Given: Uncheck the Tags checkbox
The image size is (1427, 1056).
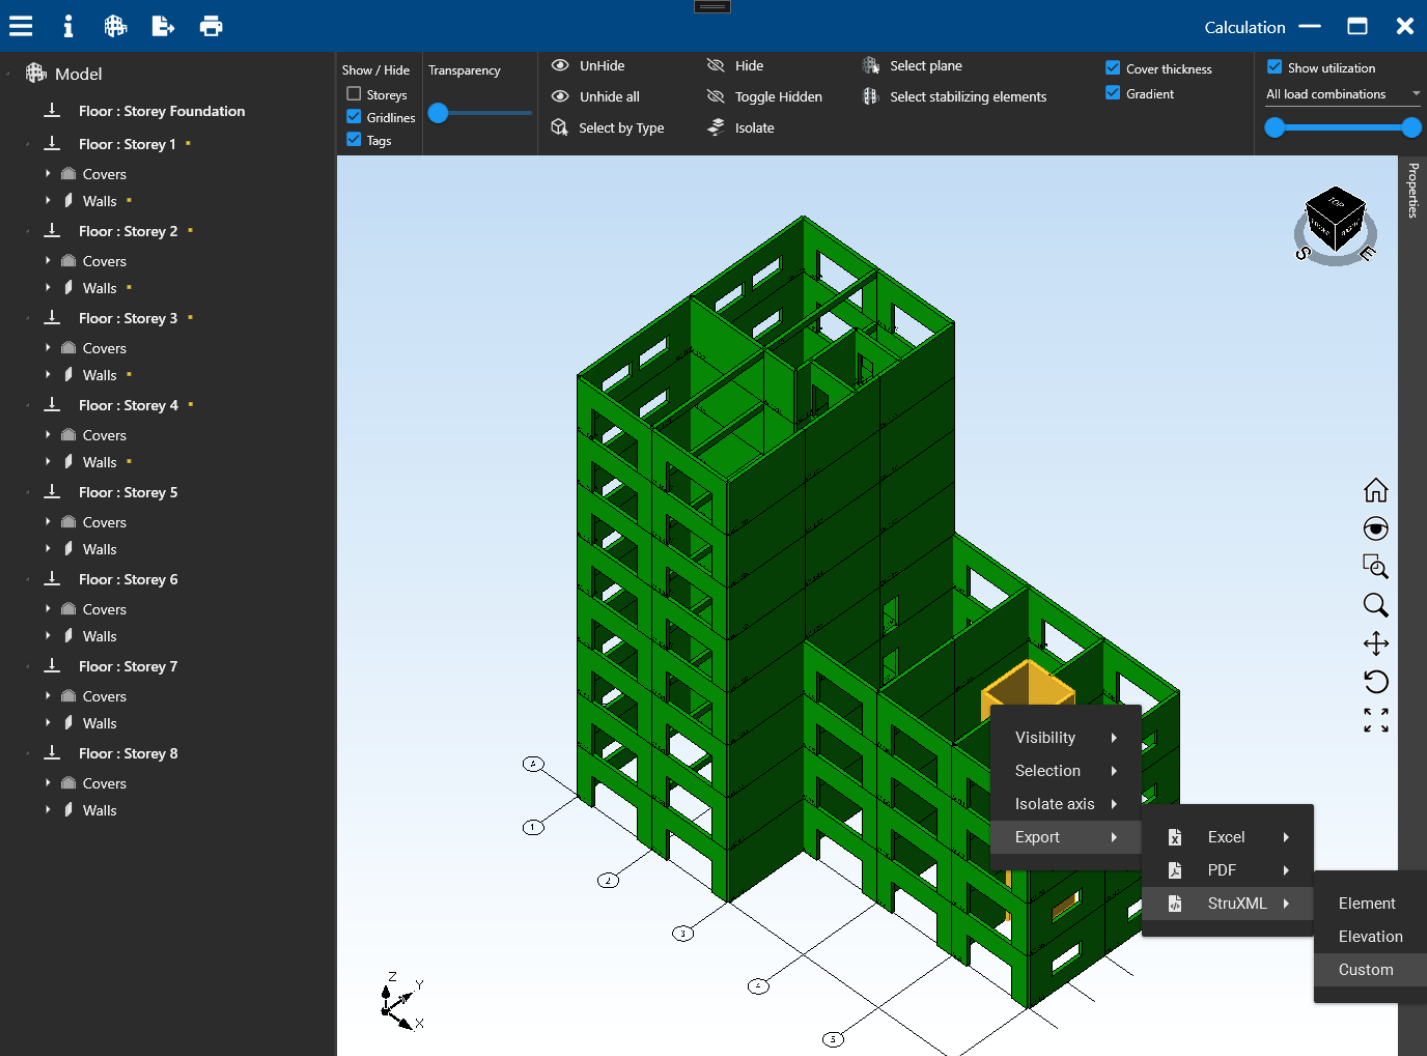Looking at the screenshot, I should pyautogui.click(x=354, y=140).
